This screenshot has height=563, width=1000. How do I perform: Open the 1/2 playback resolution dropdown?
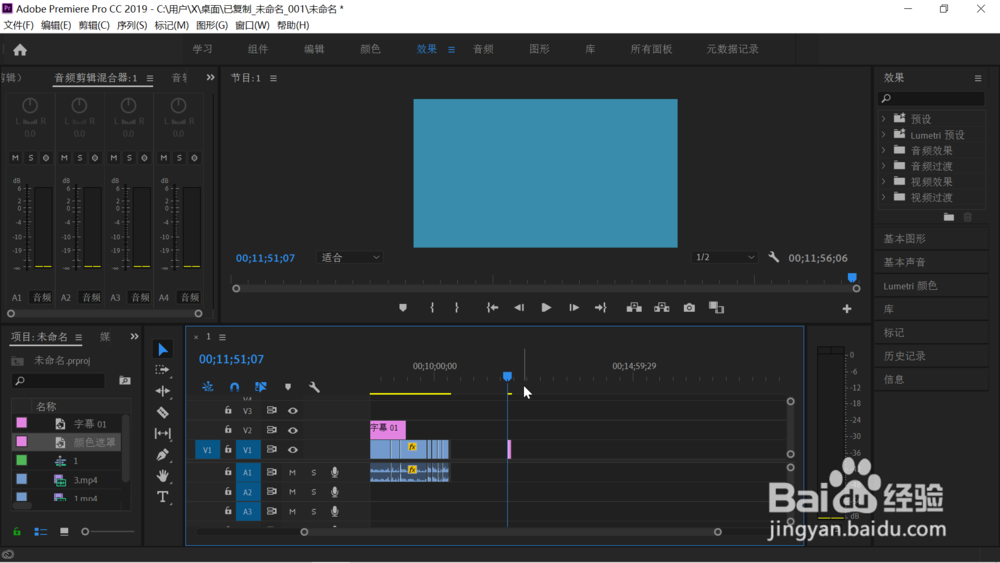[724, 258]
